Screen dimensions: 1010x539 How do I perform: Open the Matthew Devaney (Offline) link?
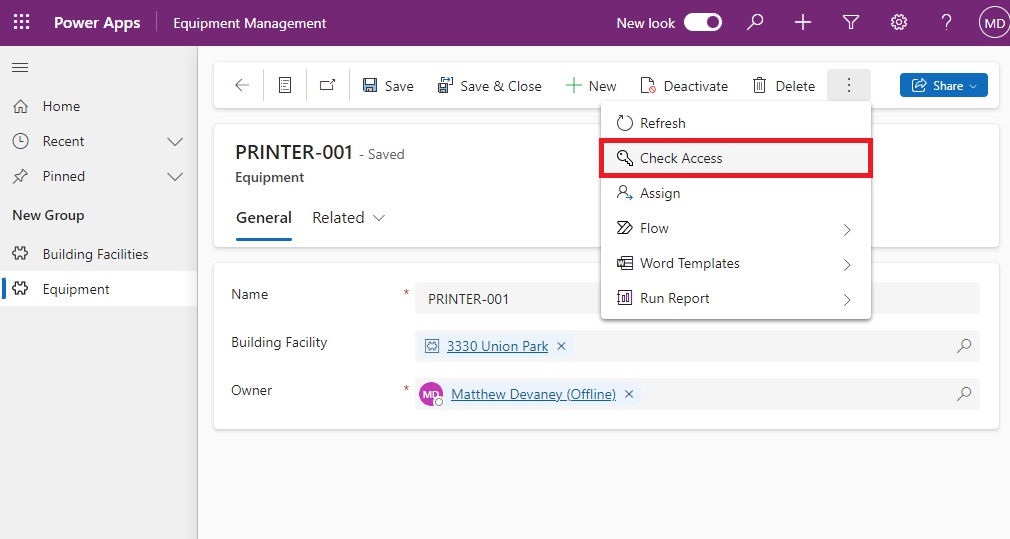pyautogui.click(x=533, y=393)
